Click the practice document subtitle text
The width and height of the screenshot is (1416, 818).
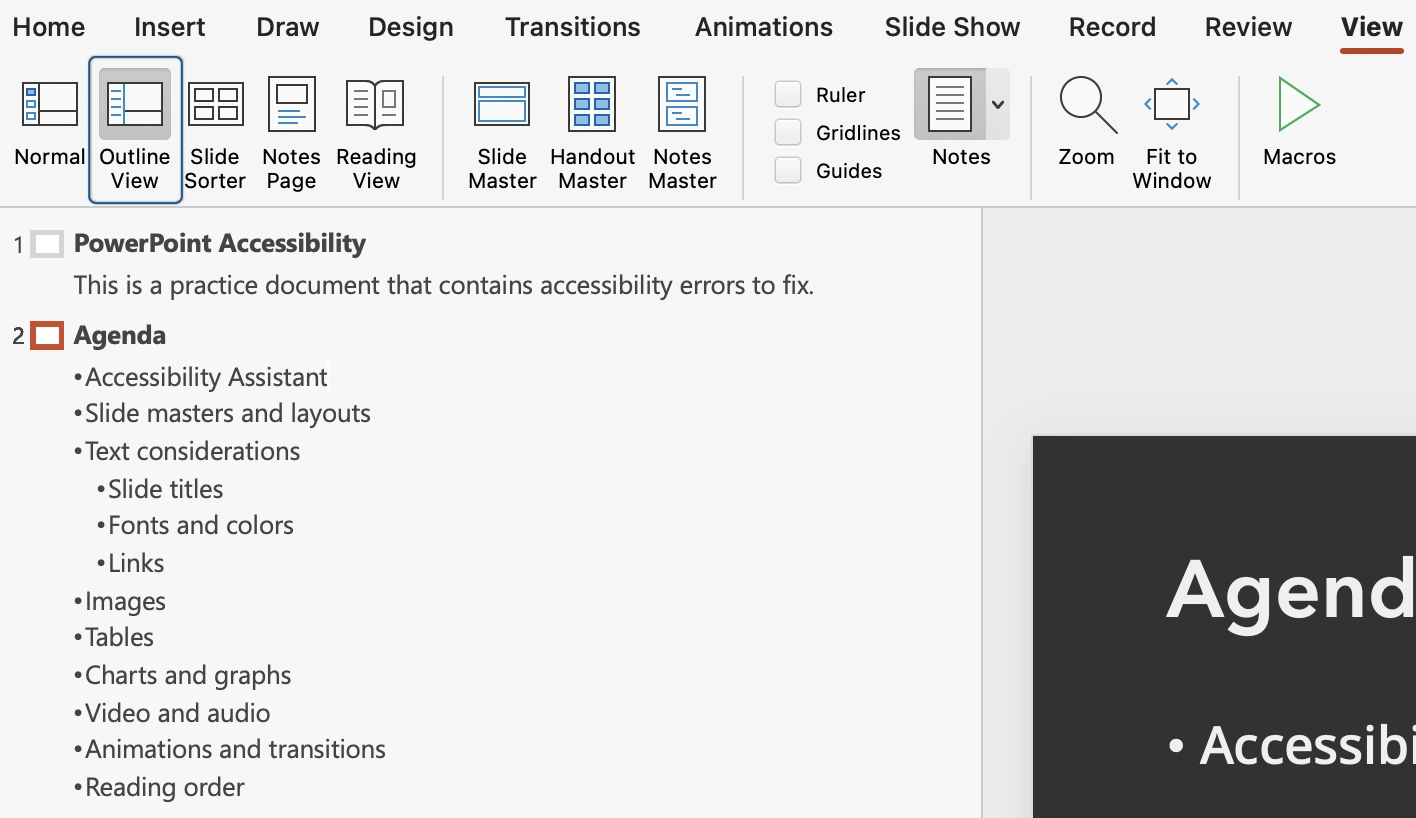(x=444, y=285)
